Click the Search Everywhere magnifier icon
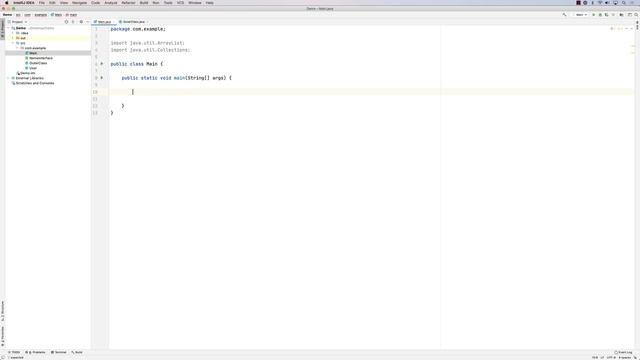This screenshot has width=640, height=360. point(636,15)
